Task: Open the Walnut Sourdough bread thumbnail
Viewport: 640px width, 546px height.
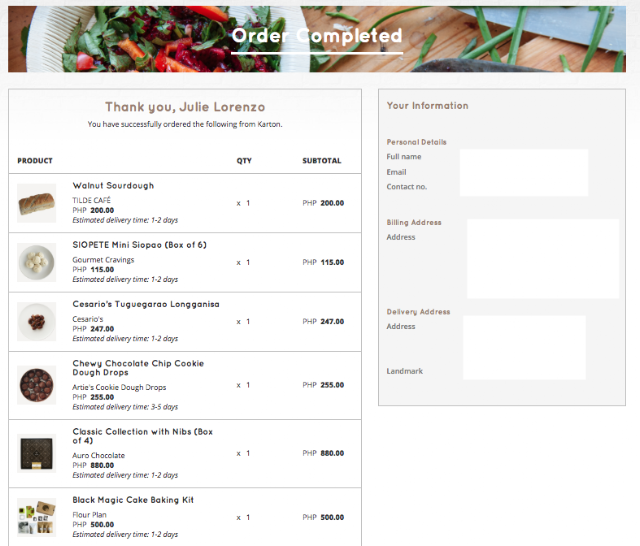Action: coord(36,203)
